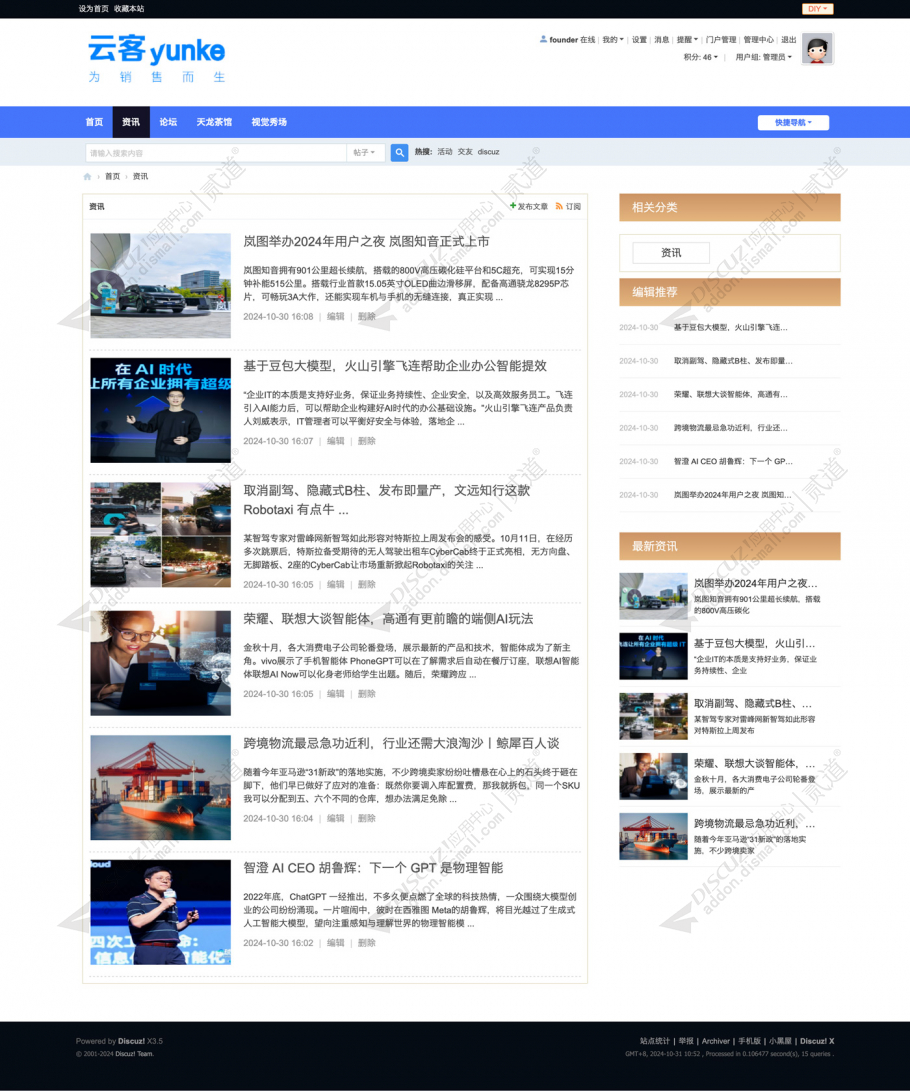Click the founder user icon
This screenshot has width=910, height=1091.
coord(543,40)
